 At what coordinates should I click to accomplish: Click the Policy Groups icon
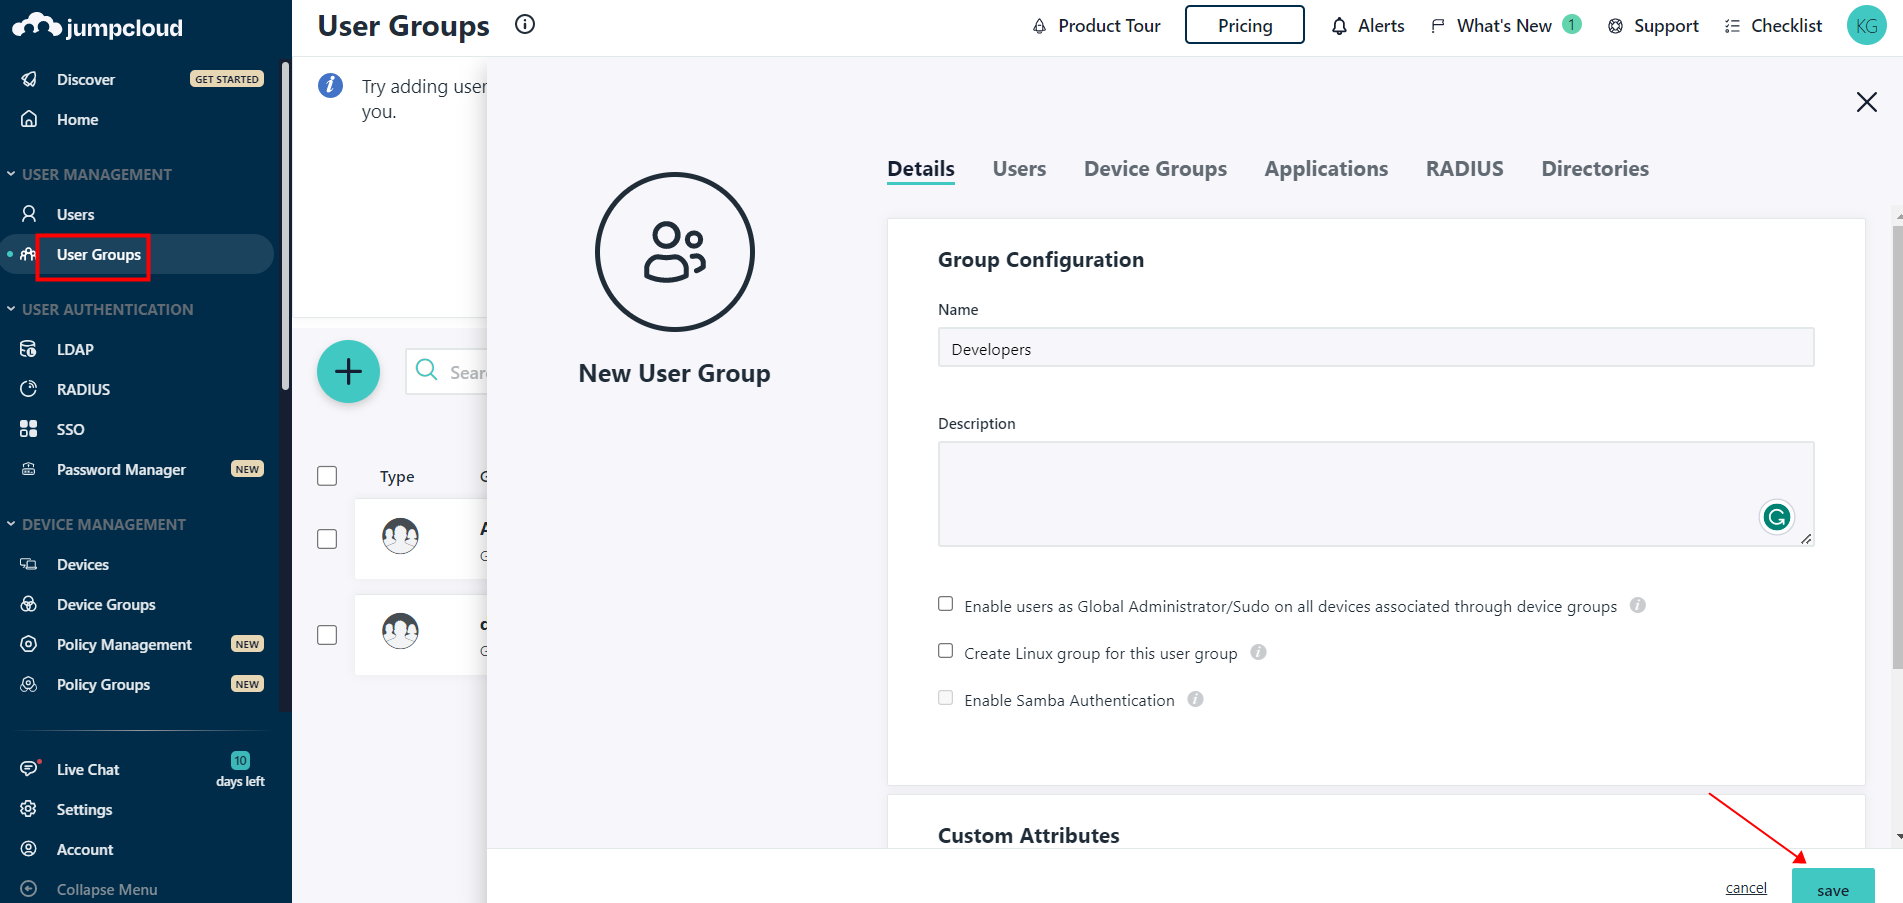tap(29, 684)
